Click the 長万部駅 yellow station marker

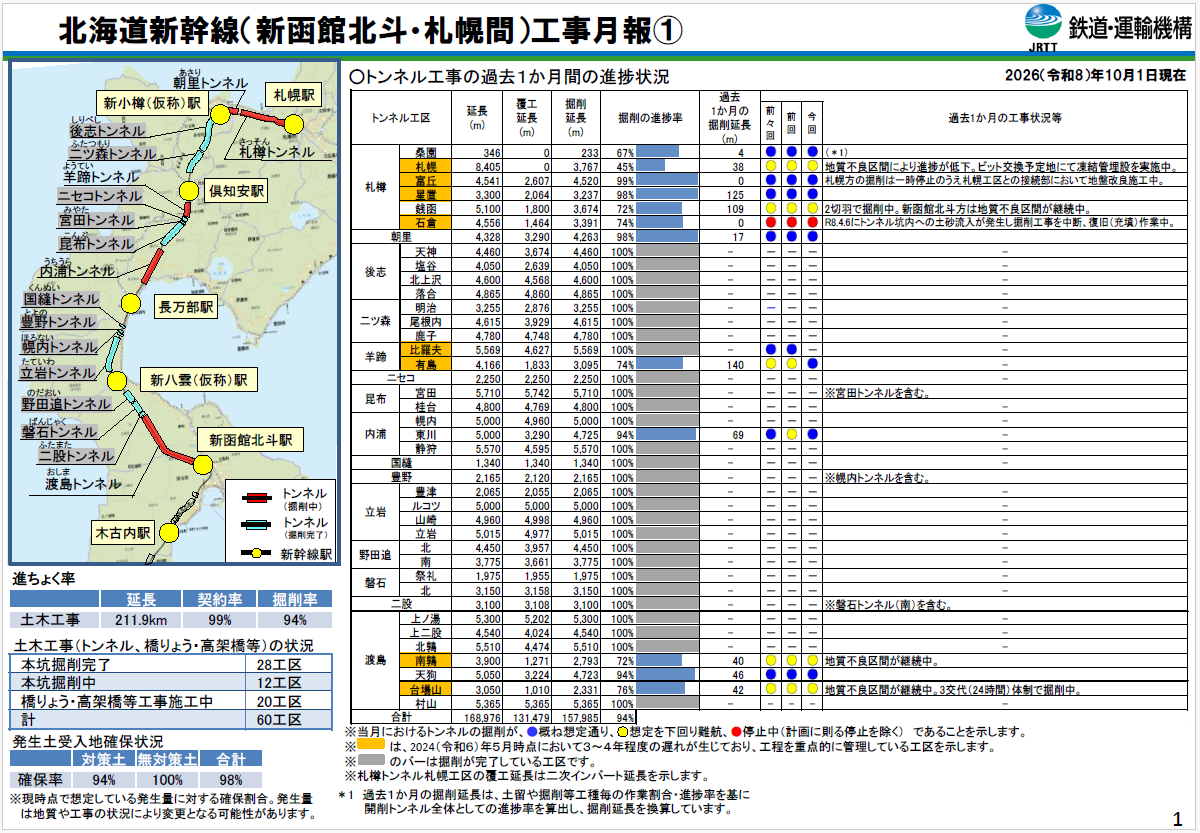pyautogui.click(x=129, y=305)
